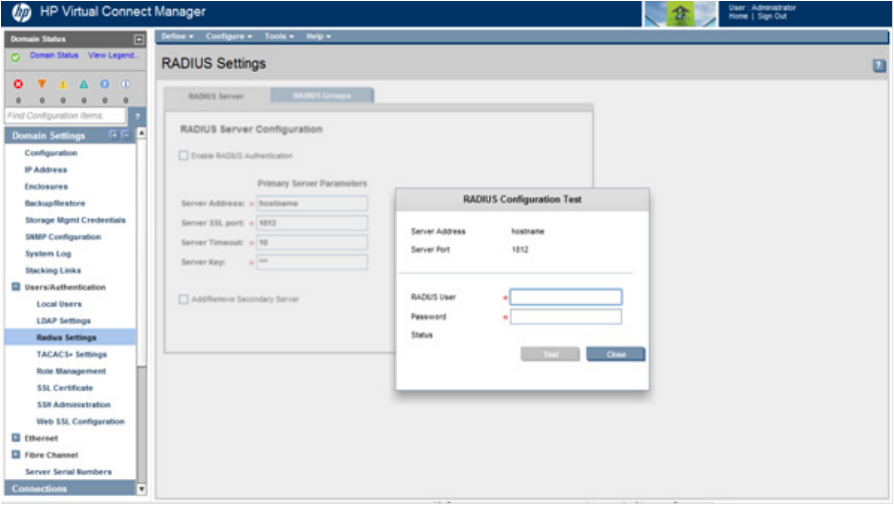This screenshot has width=894, height=506.
Task: Open Enclosures in sidebar
Action: point(46,187)
